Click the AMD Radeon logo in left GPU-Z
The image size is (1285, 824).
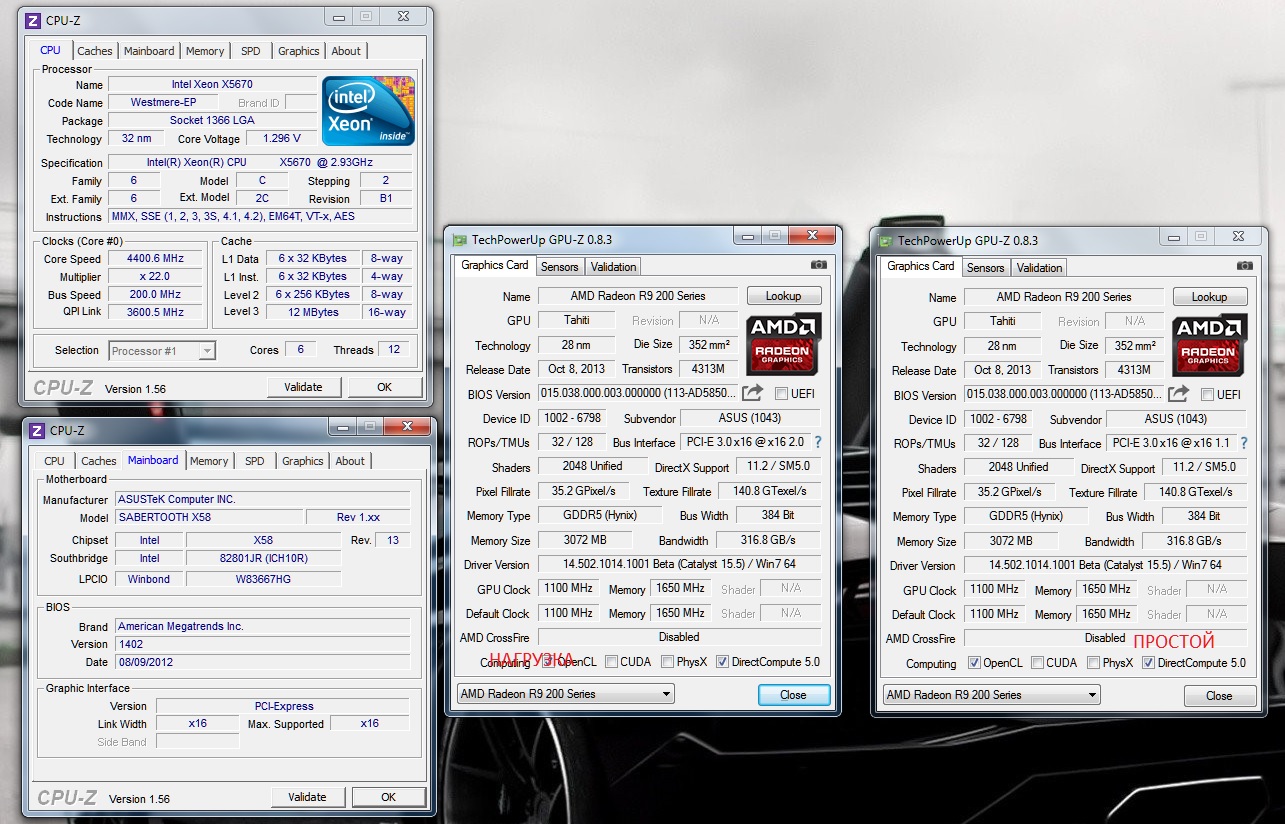click(x=784, y=344)
